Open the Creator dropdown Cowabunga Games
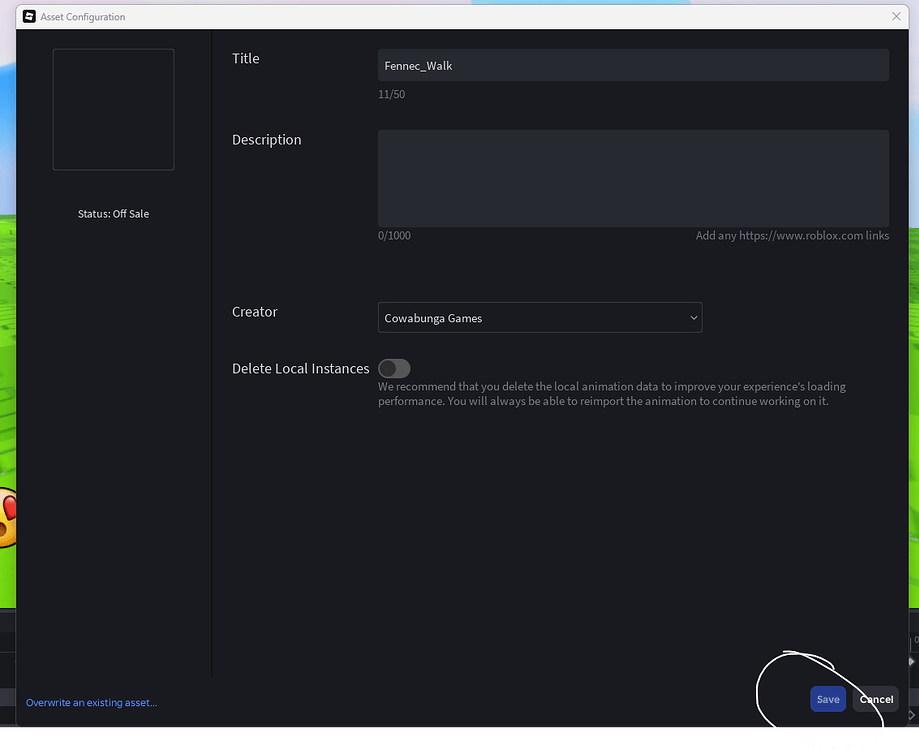The image size is (919, 750). pyautogui.click(x=540, y=318)
